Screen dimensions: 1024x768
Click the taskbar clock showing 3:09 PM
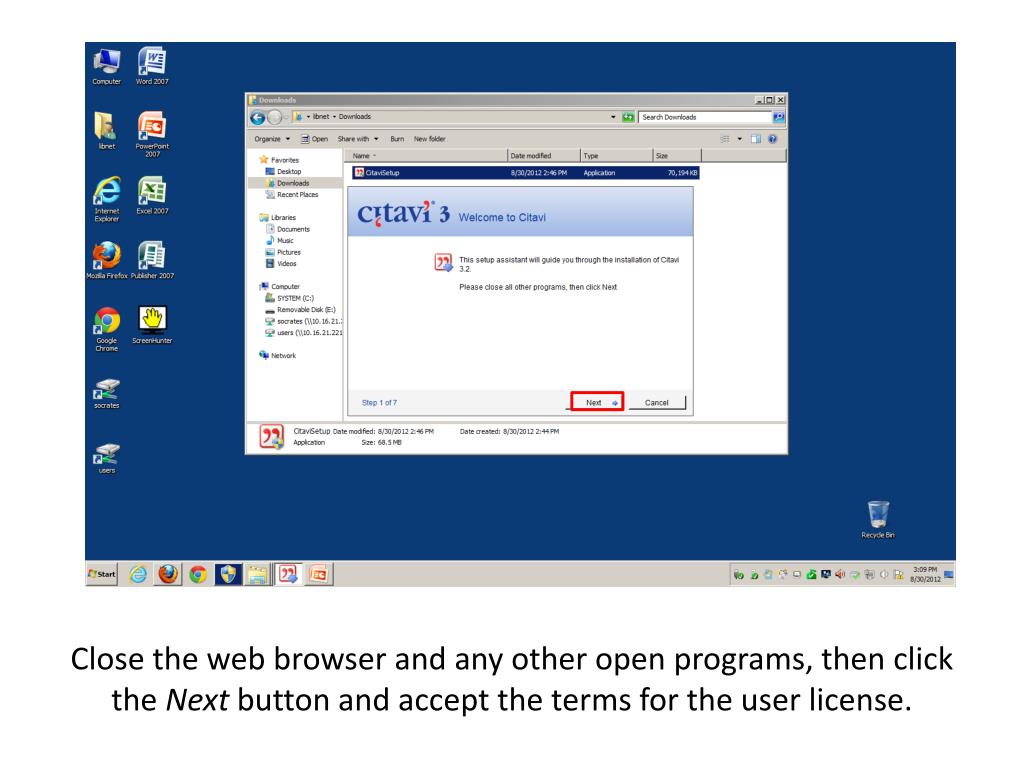click(x=925, y=574)
